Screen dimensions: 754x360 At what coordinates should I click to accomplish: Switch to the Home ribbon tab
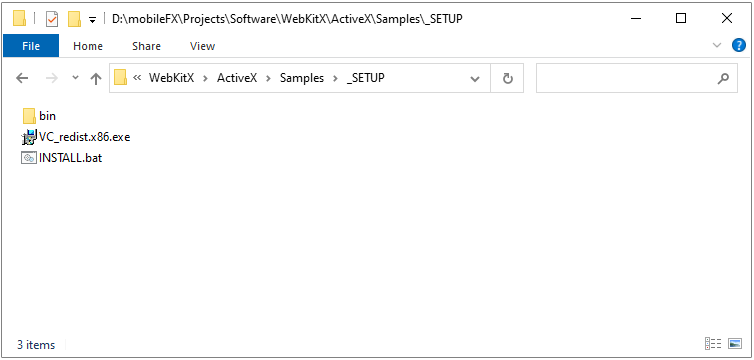88,46
